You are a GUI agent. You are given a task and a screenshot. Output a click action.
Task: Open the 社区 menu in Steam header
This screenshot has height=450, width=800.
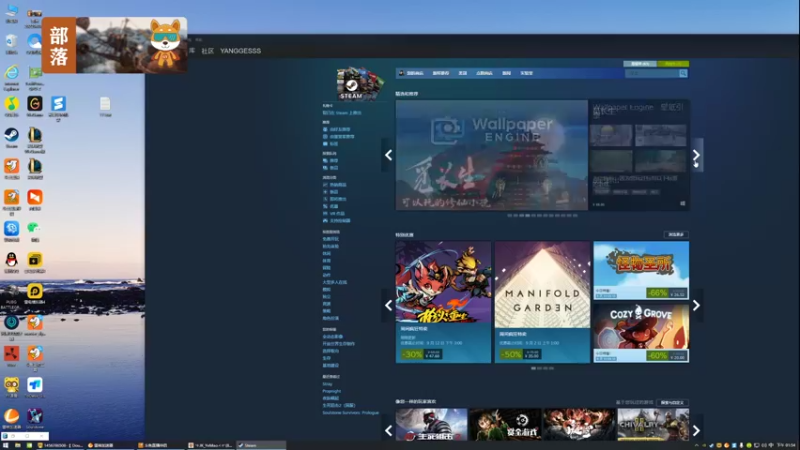207,51
